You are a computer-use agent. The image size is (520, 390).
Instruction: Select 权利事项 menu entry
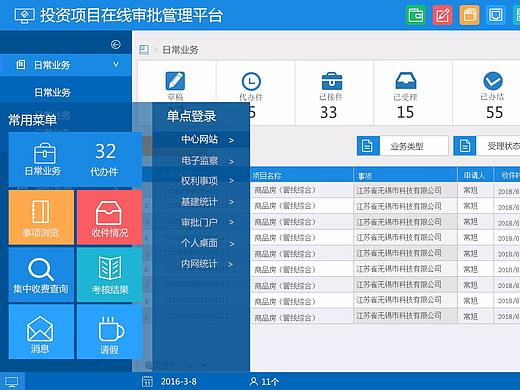coord(199,181)
